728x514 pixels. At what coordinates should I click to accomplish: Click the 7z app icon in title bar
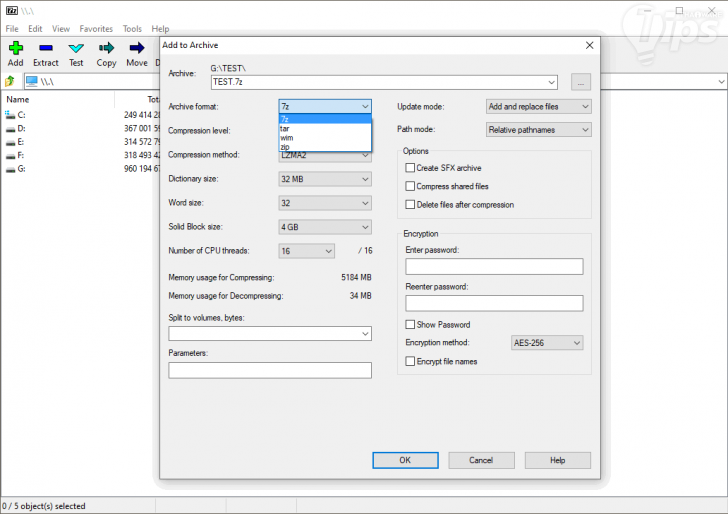(12, 10)
